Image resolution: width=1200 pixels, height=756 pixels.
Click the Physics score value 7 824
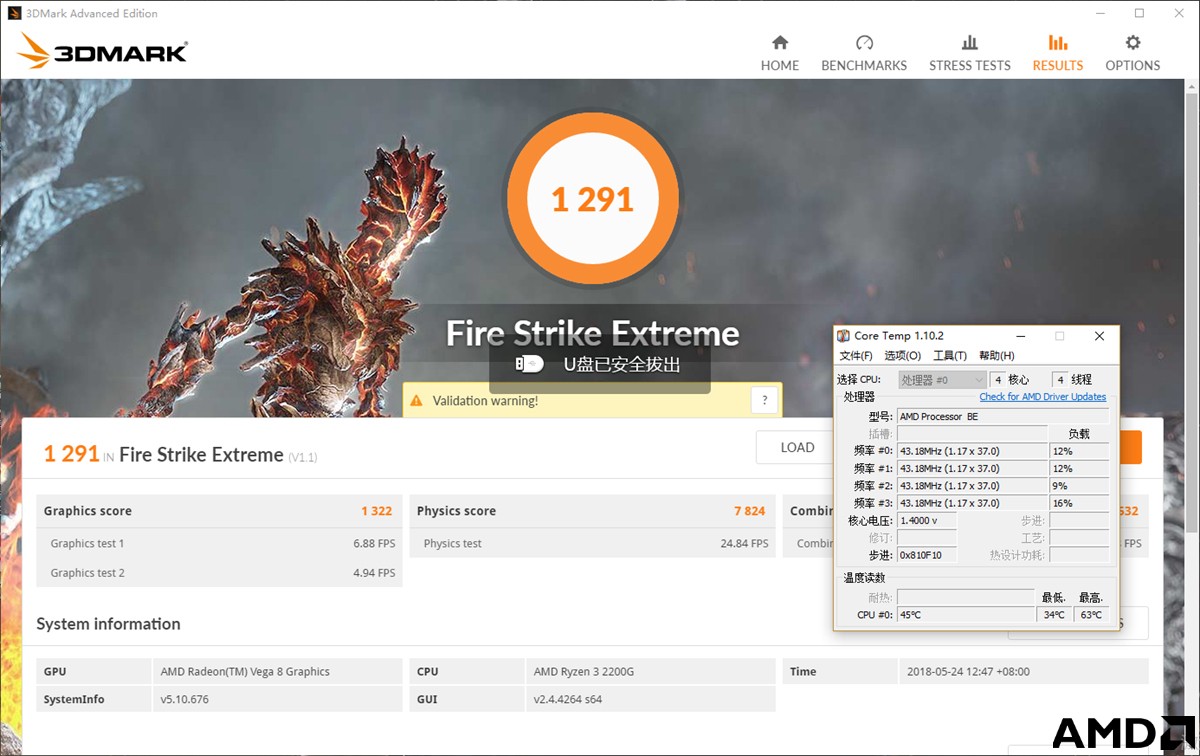click(749, 511)
